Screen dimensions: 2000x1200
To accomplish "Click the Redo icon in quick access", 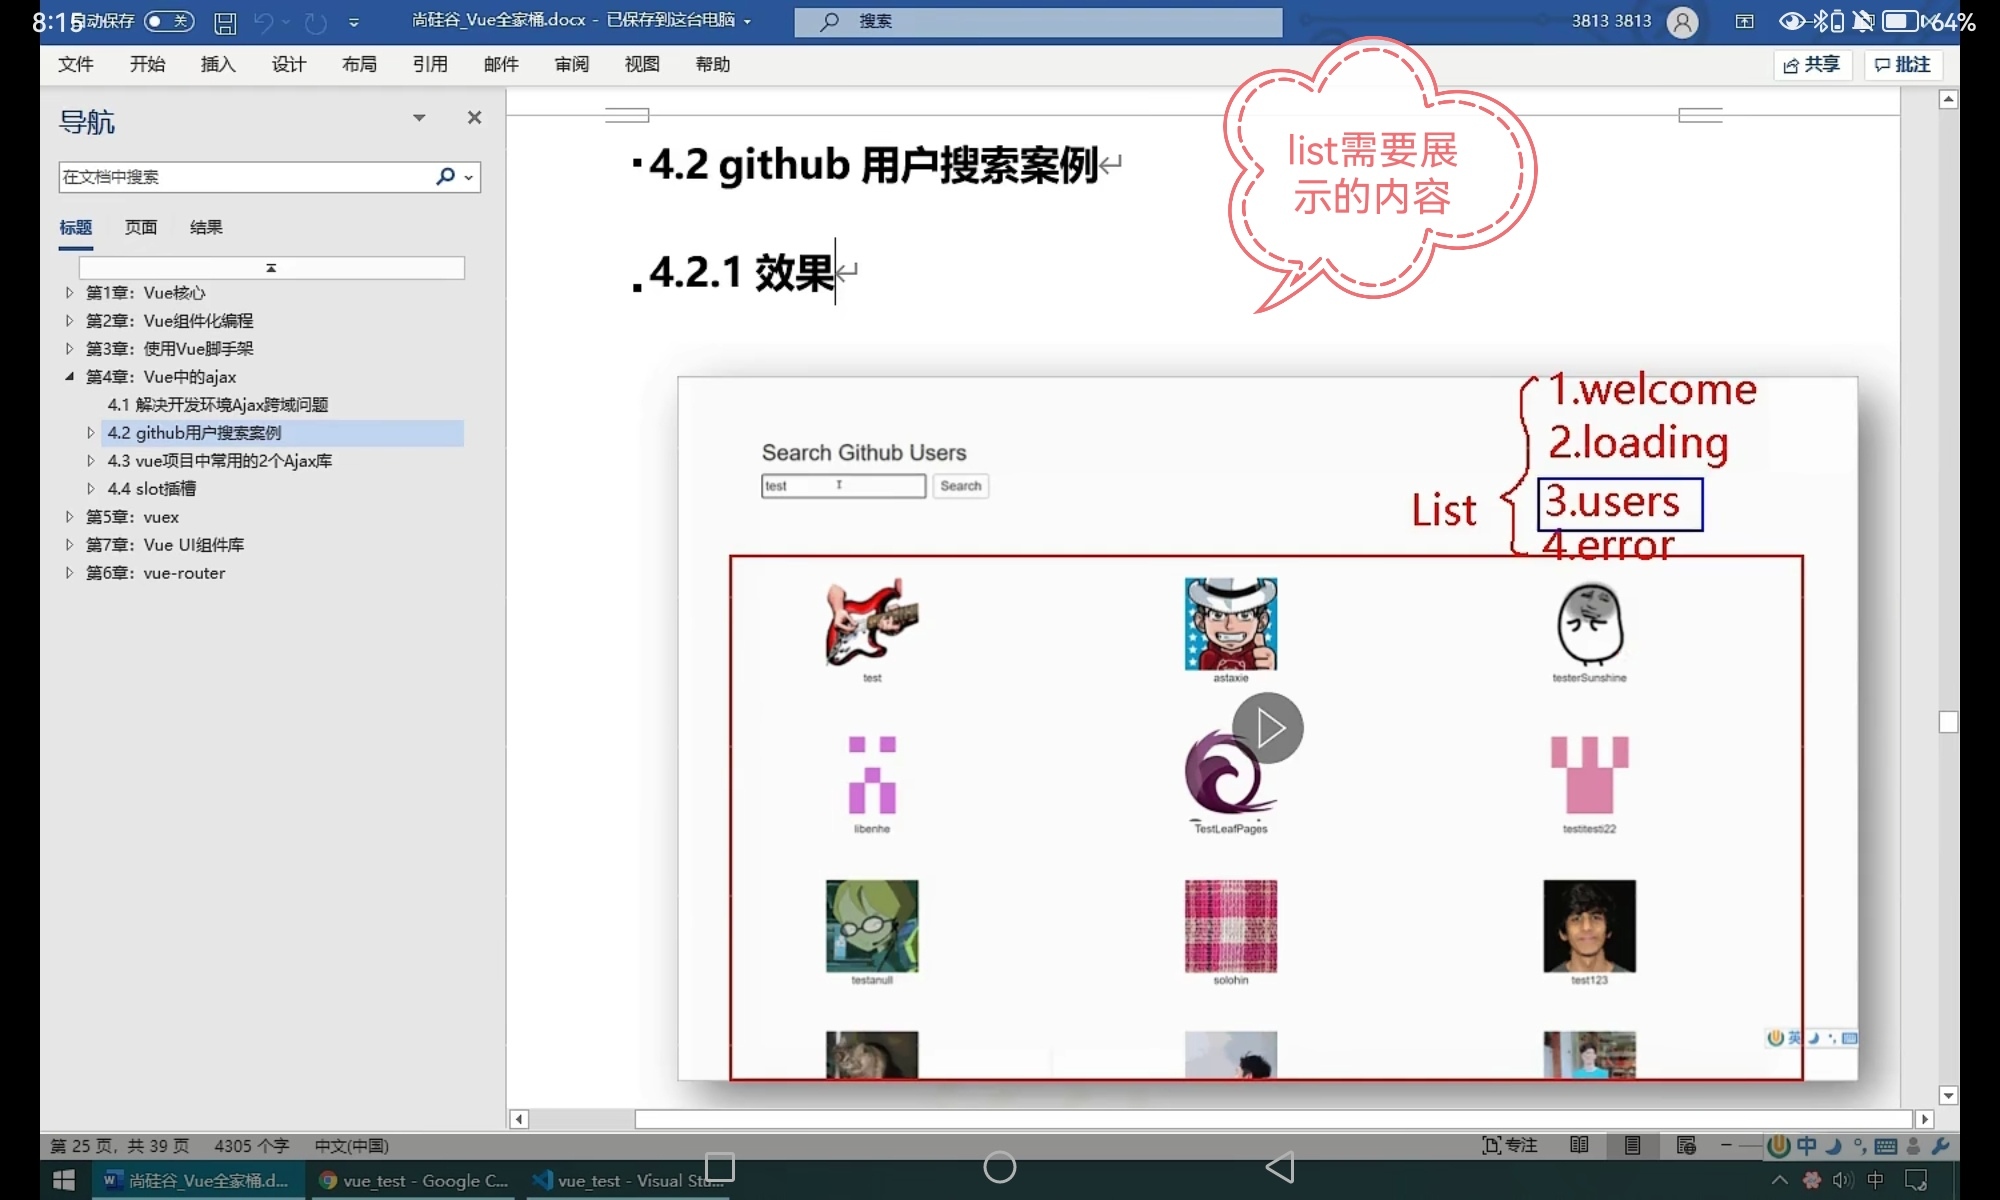I will pos(316,22).
